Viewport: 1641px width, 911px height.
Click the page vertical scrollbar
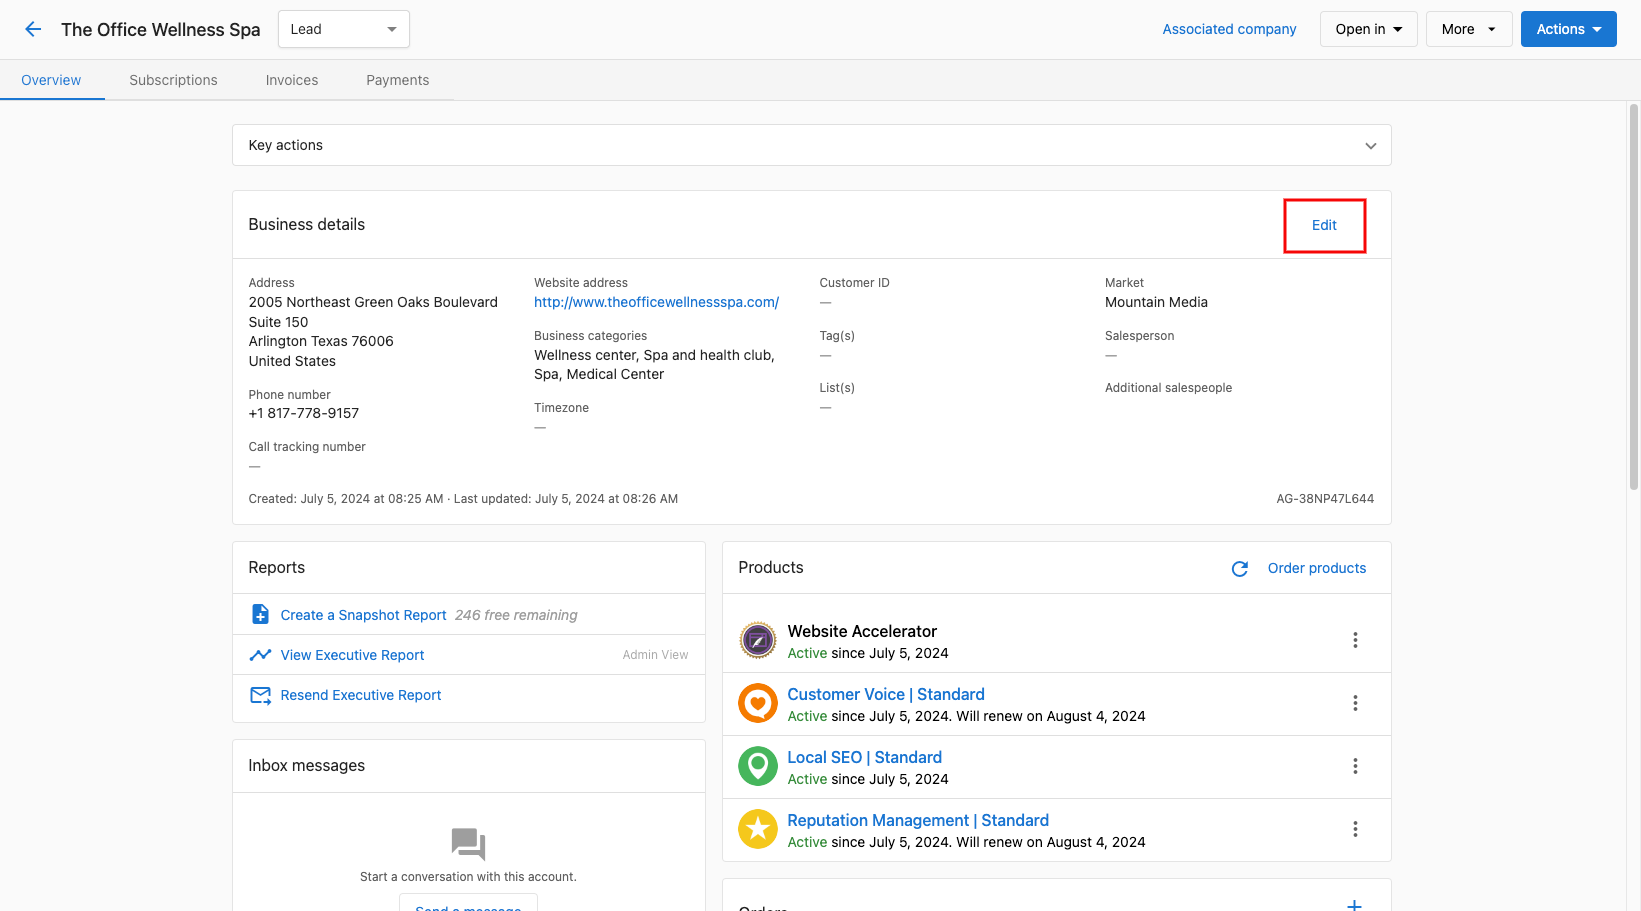pos(1634,295)
